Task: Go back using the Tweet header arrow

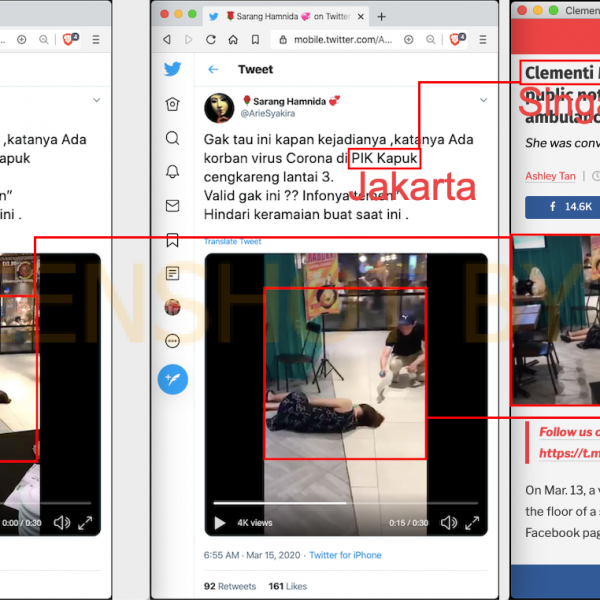Action: [213, 69]
